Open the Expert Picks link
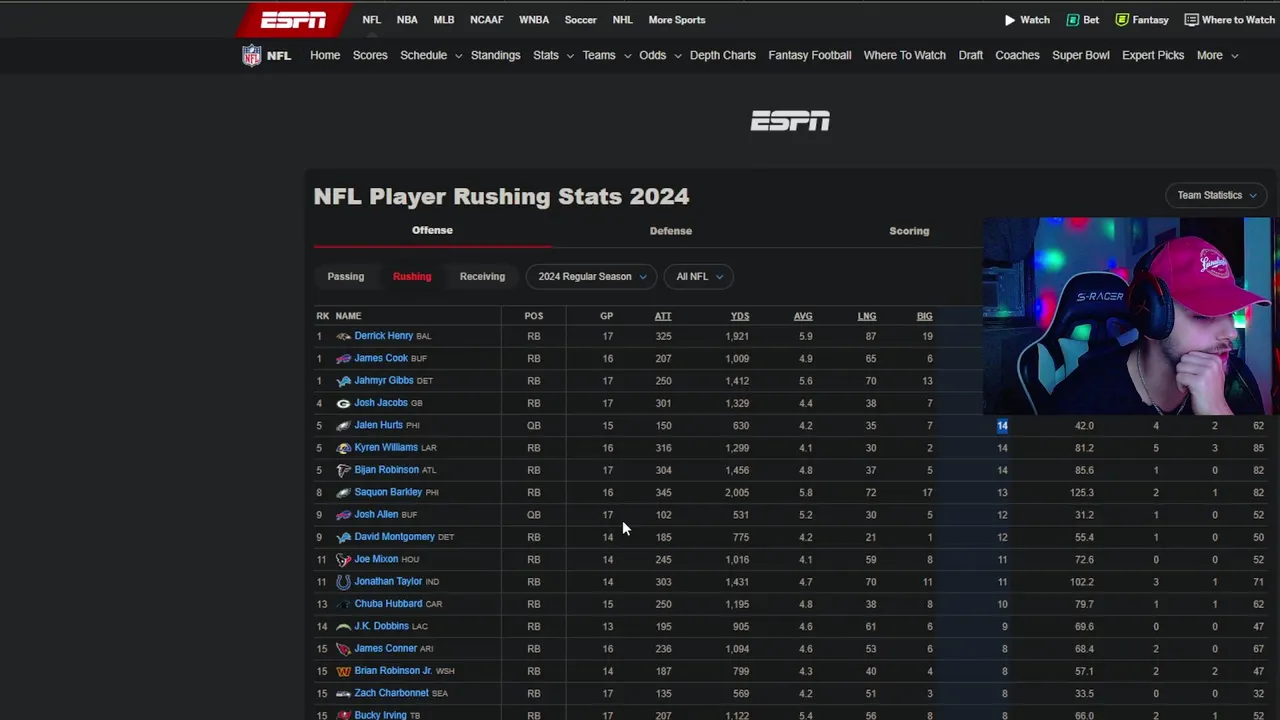Screen dimensions: 1280x720 (x=1153, y=55)
